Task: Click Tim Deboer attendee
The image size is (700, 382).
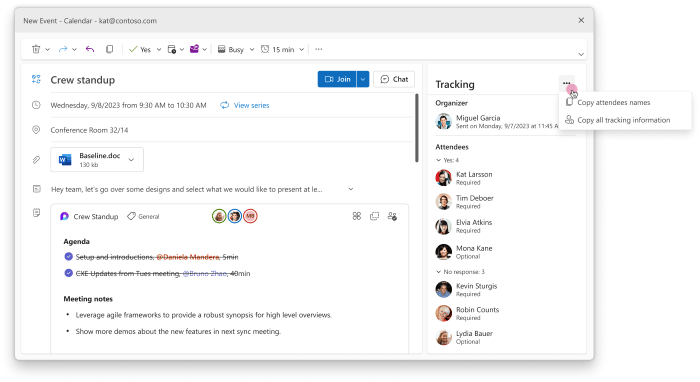Action: click(x=464, y=202)
